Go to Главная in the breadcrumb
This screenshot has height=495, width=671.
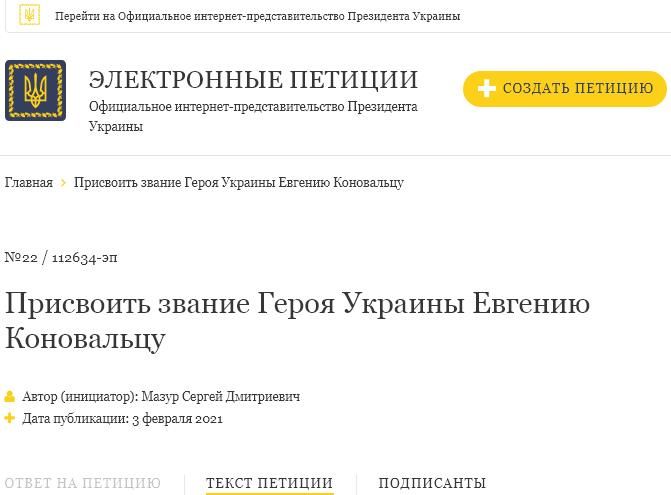(x=29, y=183)
